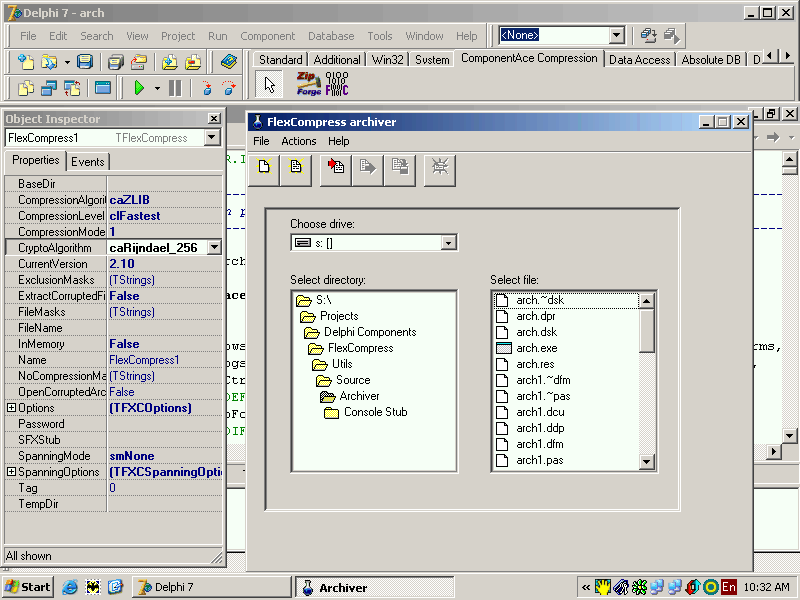Screen dimensions: 800x600
Task: Switch to the Events tab
Action: pos(88,161)
